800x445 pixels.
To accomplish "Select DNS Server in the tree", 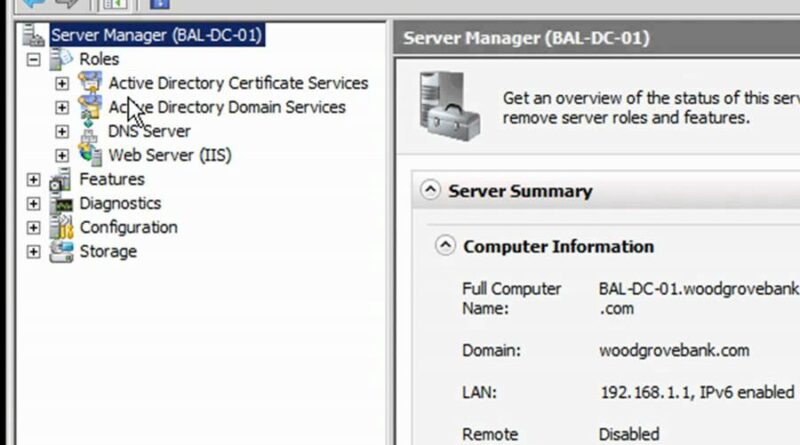I will 149,131.
